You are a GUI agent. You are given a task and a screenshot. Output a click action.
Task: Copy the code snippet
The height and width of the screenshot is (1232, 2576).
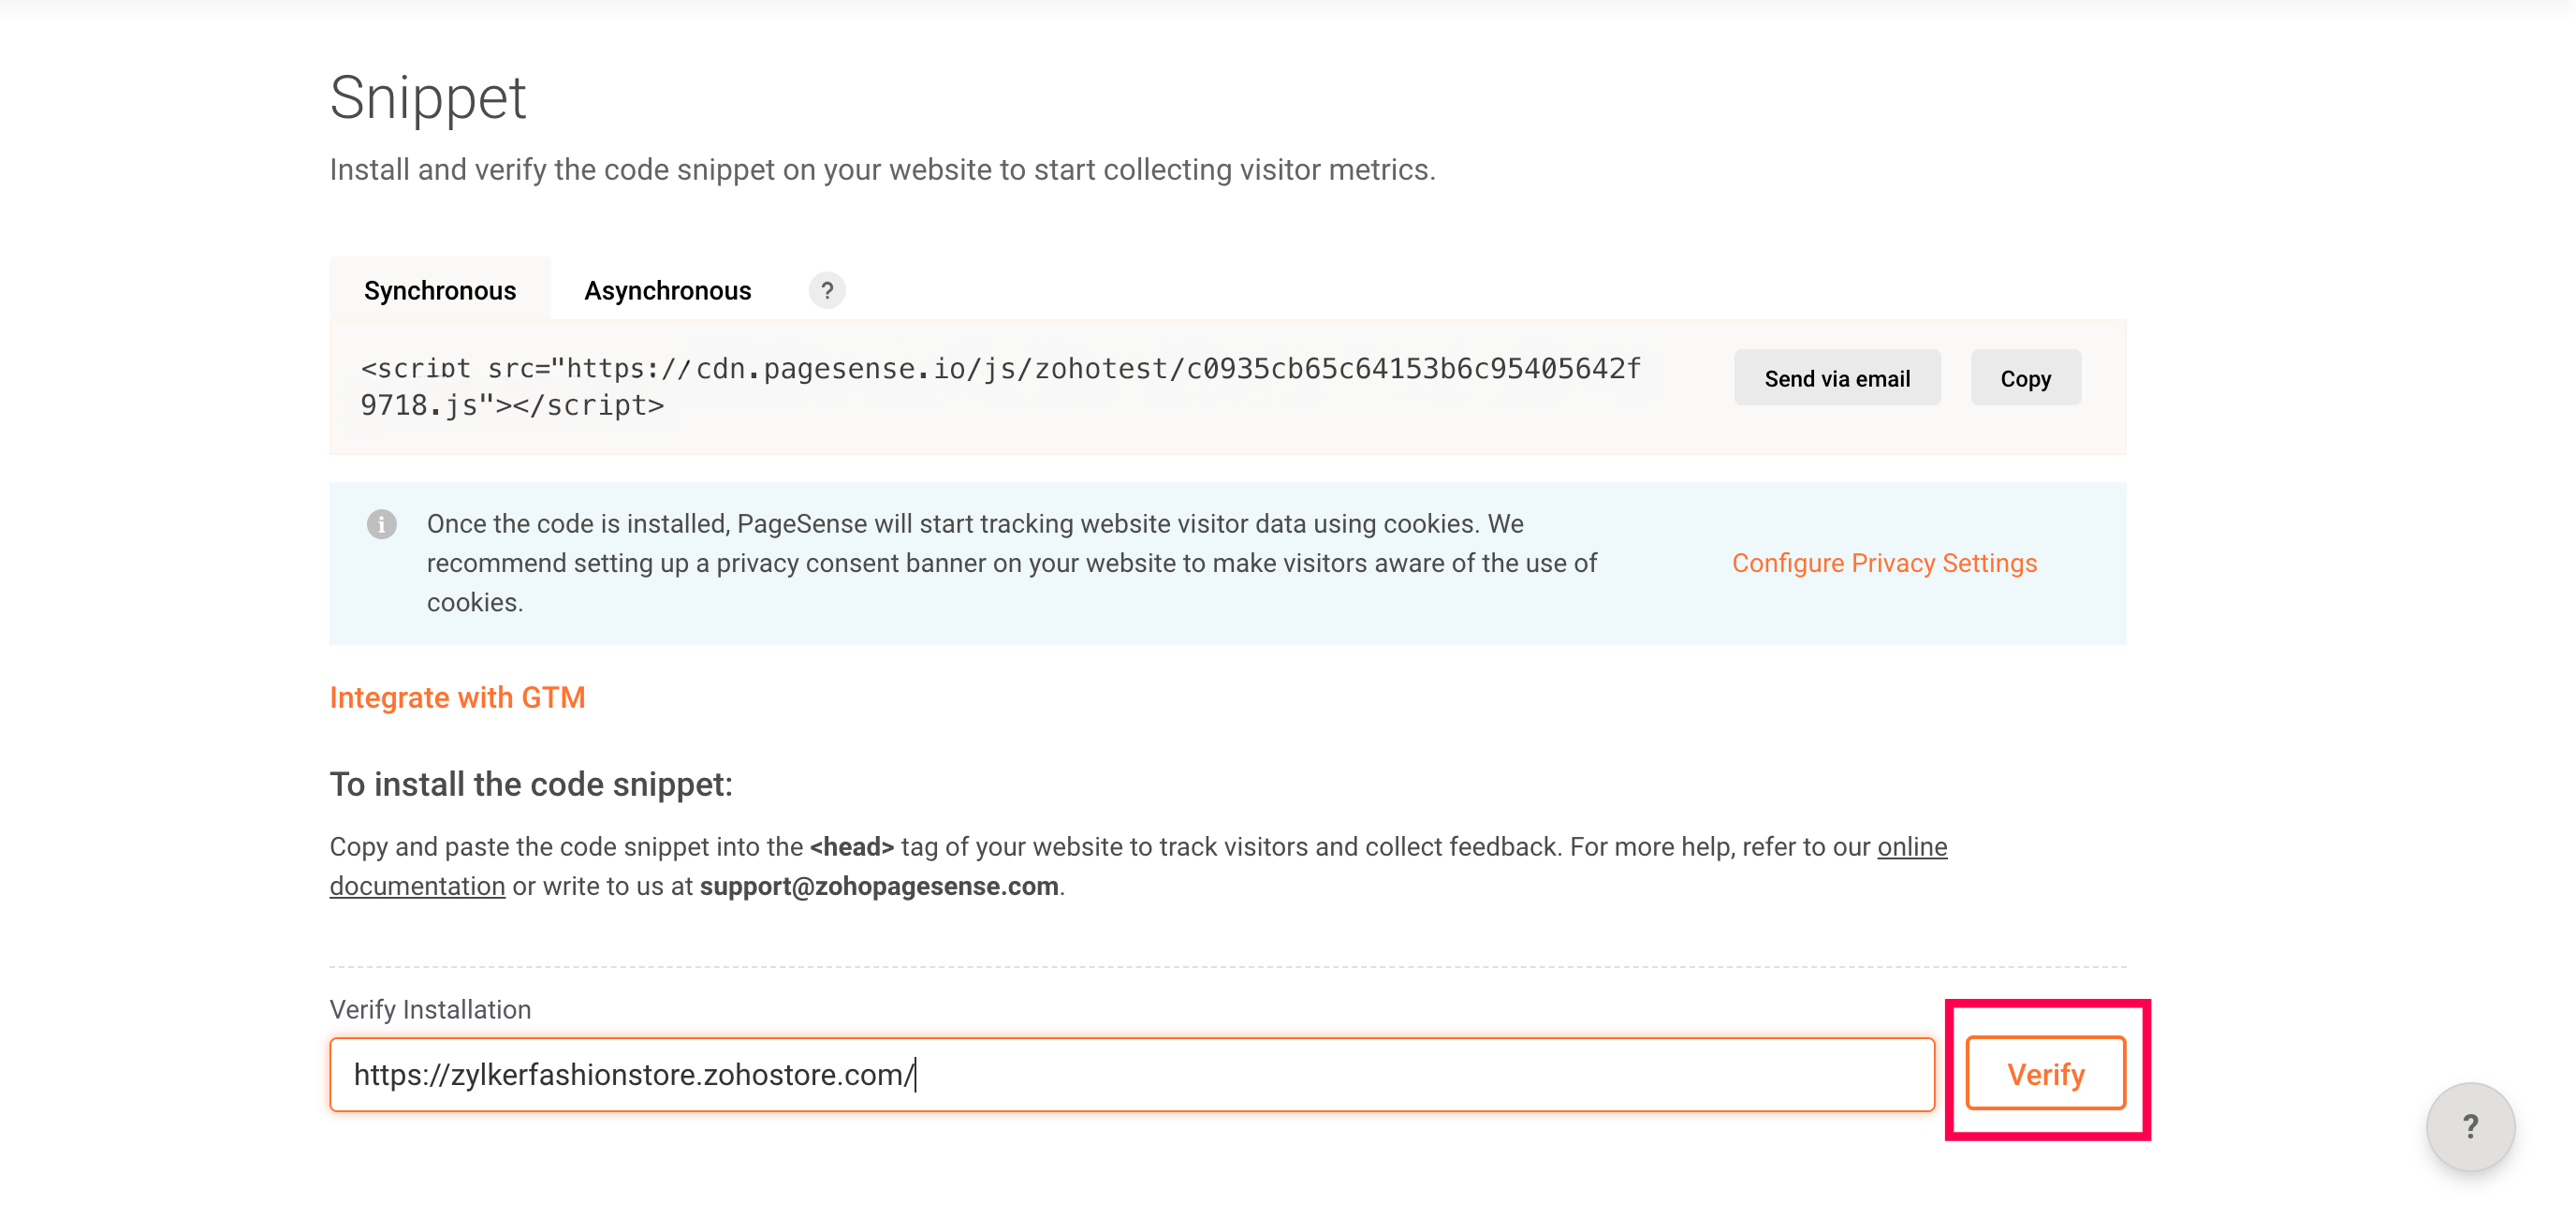2025,378
